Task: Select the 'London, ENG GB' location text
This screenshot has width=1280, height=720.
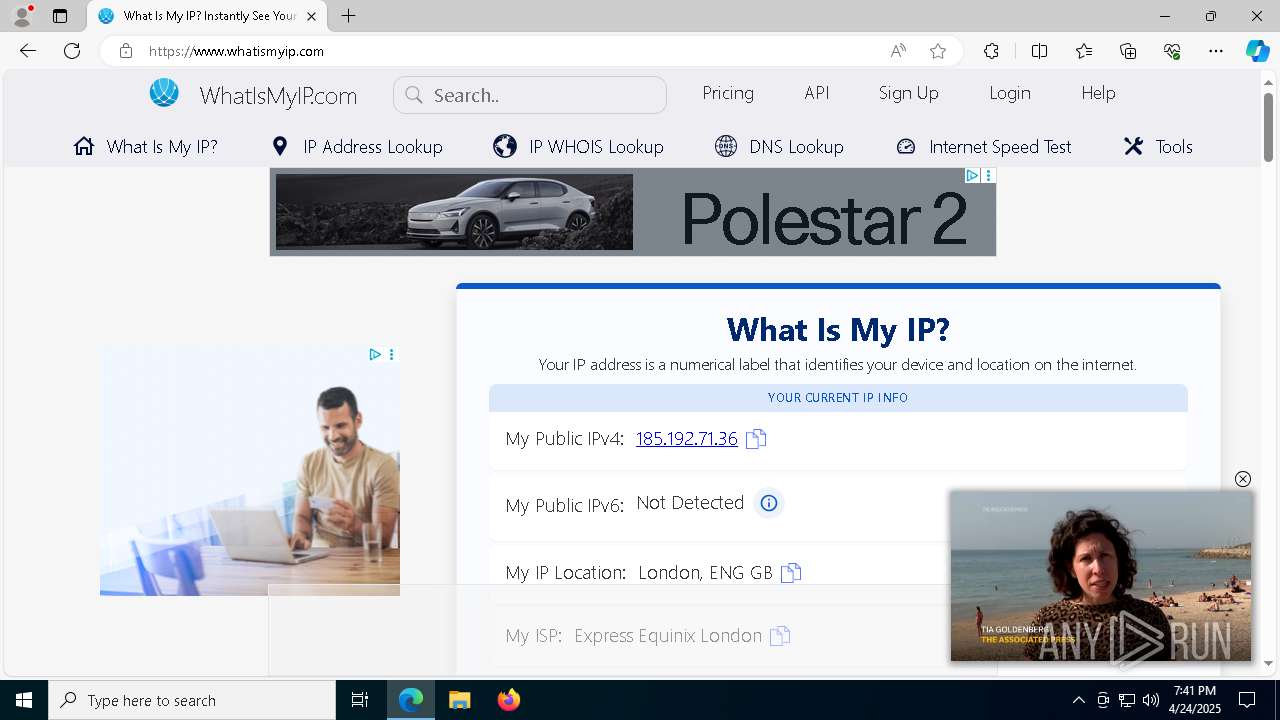Action: click(705, 573)
